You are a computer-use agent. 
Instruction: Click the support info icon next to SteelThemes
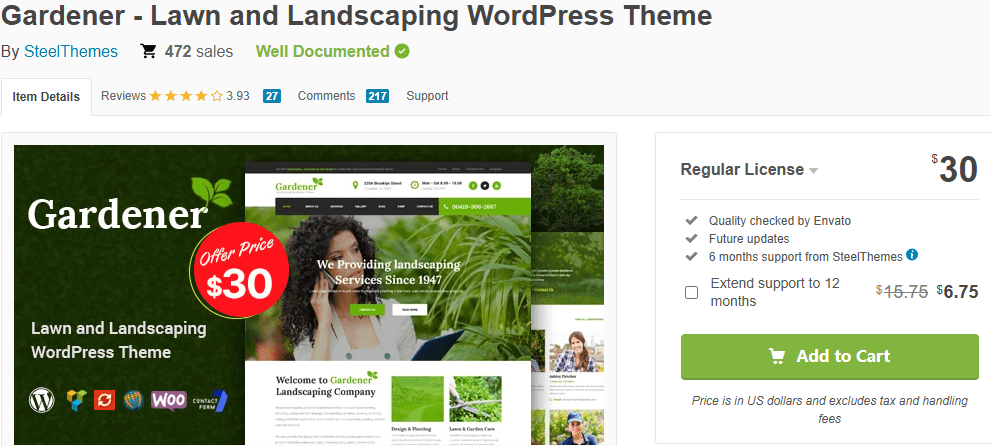click(912, 255)
